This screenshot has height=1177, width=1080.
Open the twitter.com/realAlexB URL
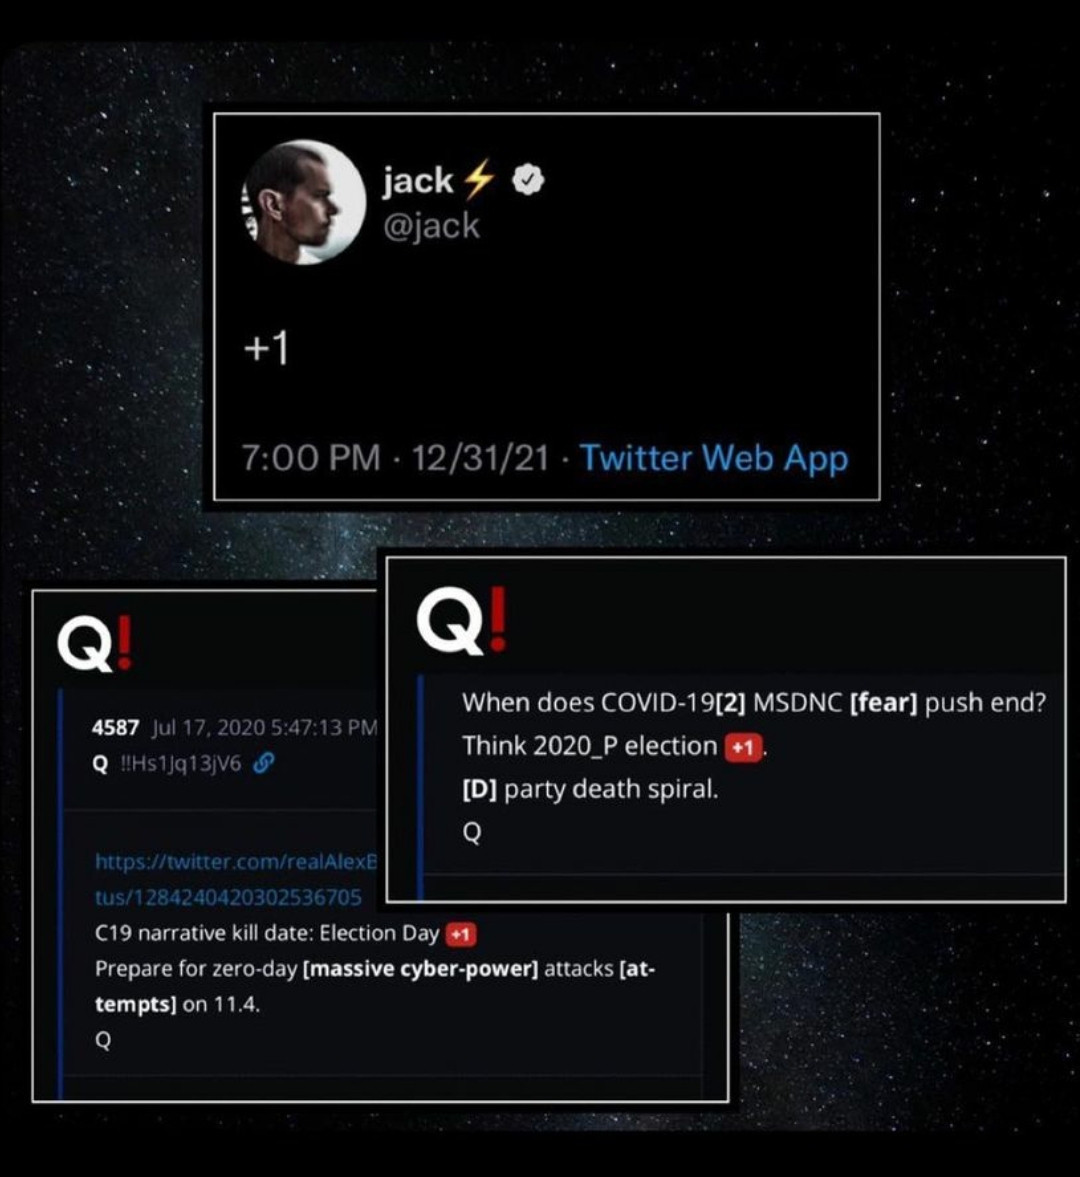click(236, 861)
